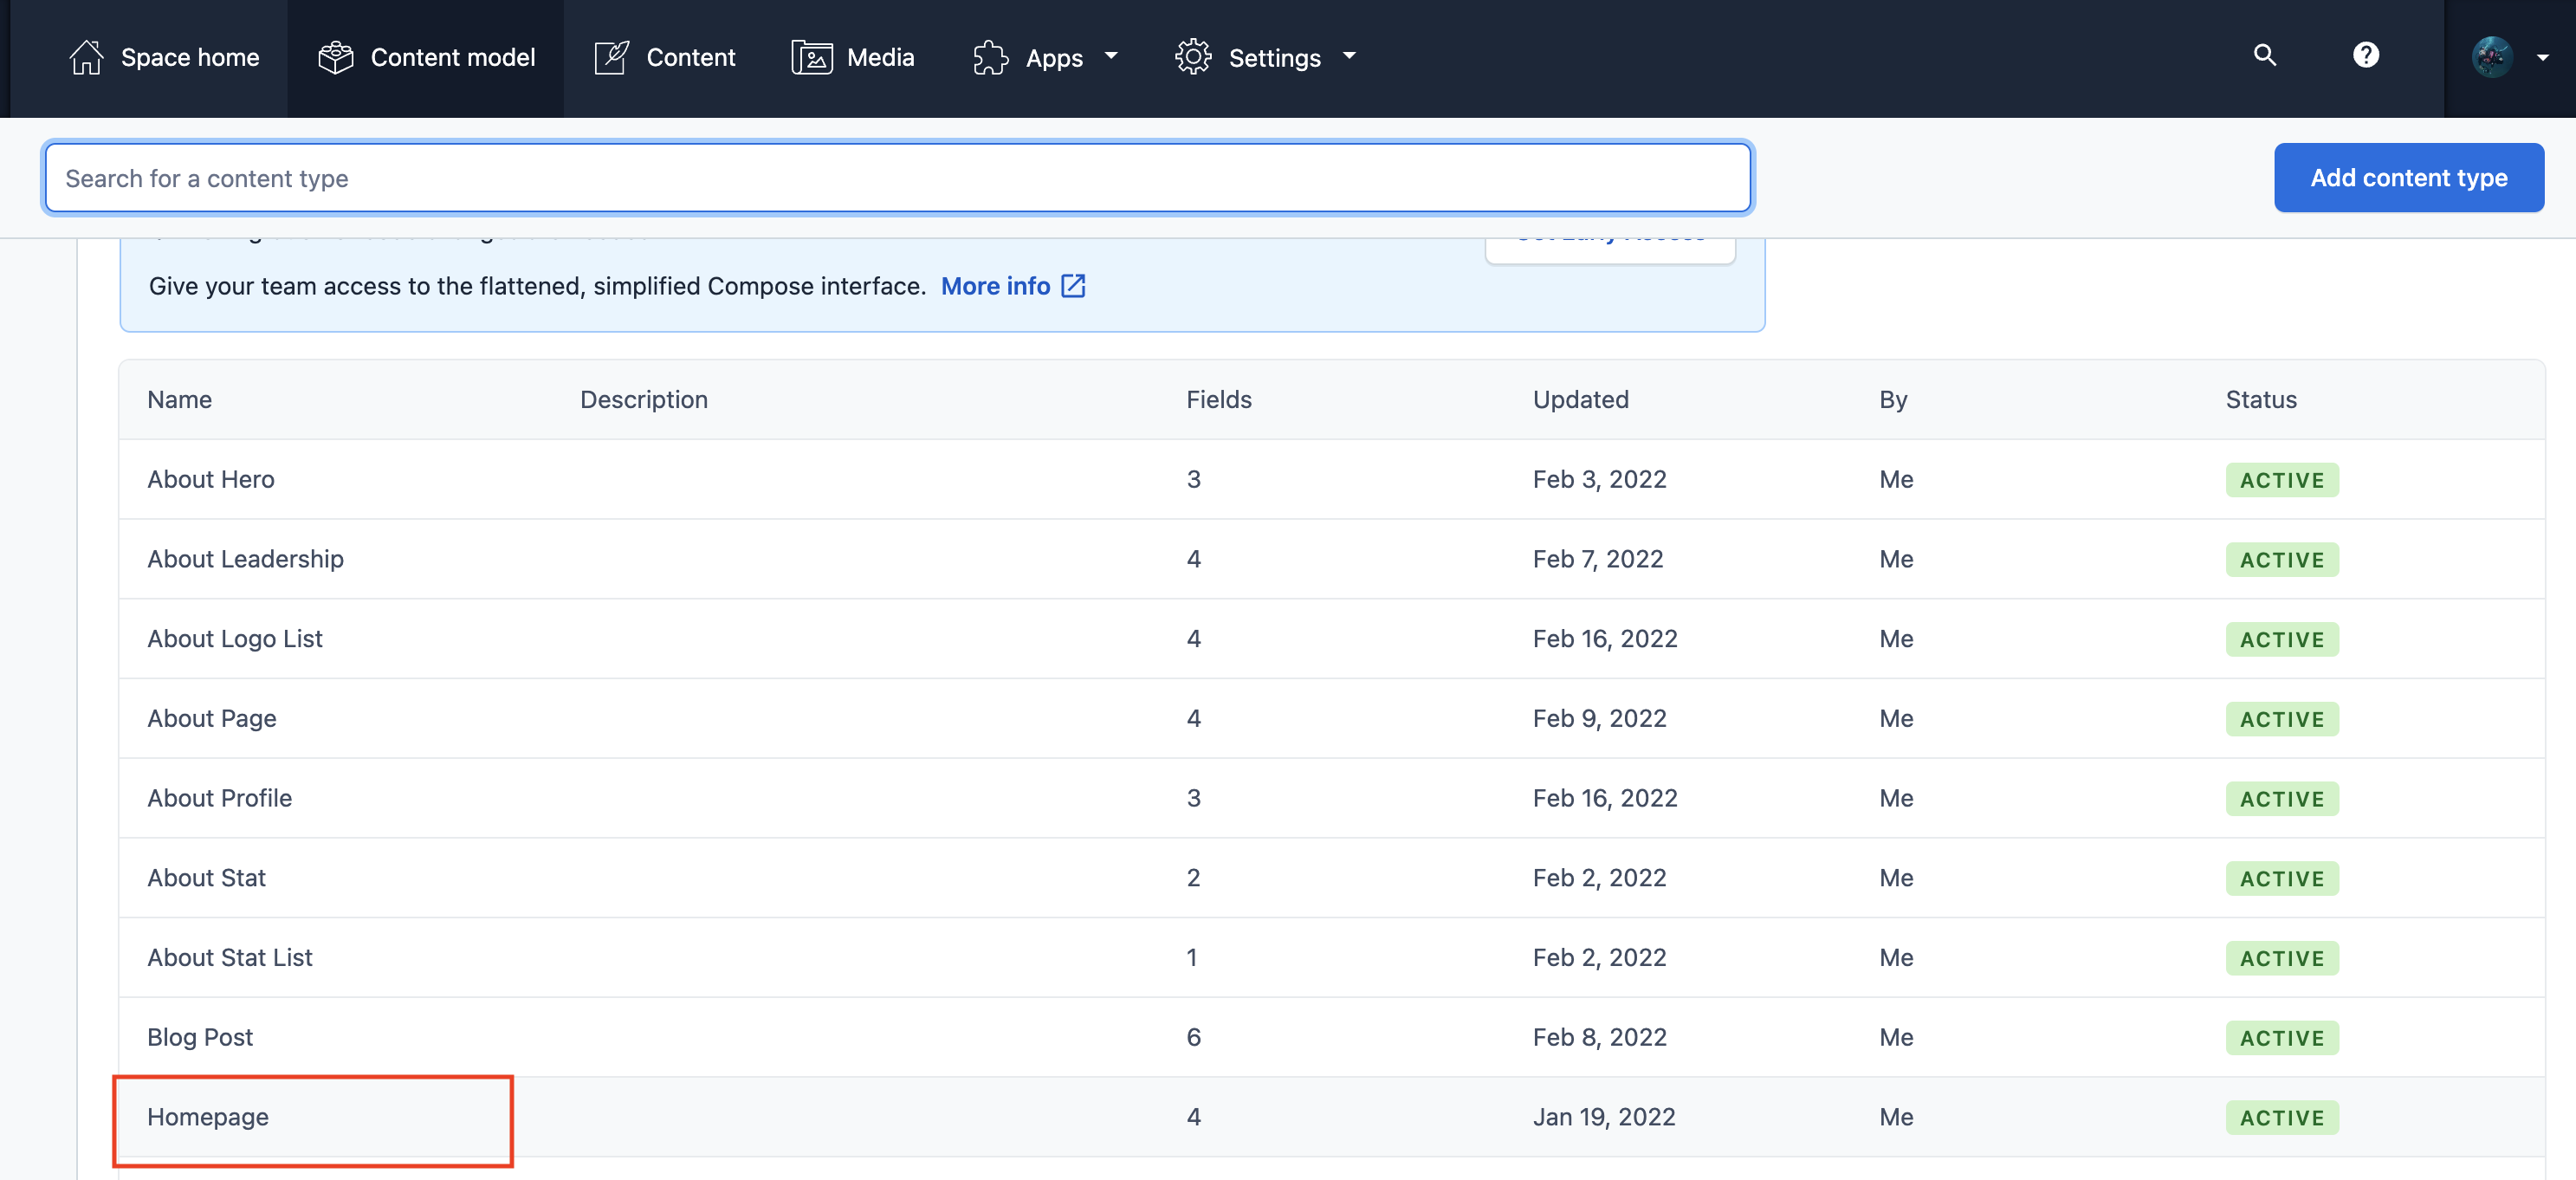
Task: Open the Blog Post content type row
Action: tap(200, 1037)
